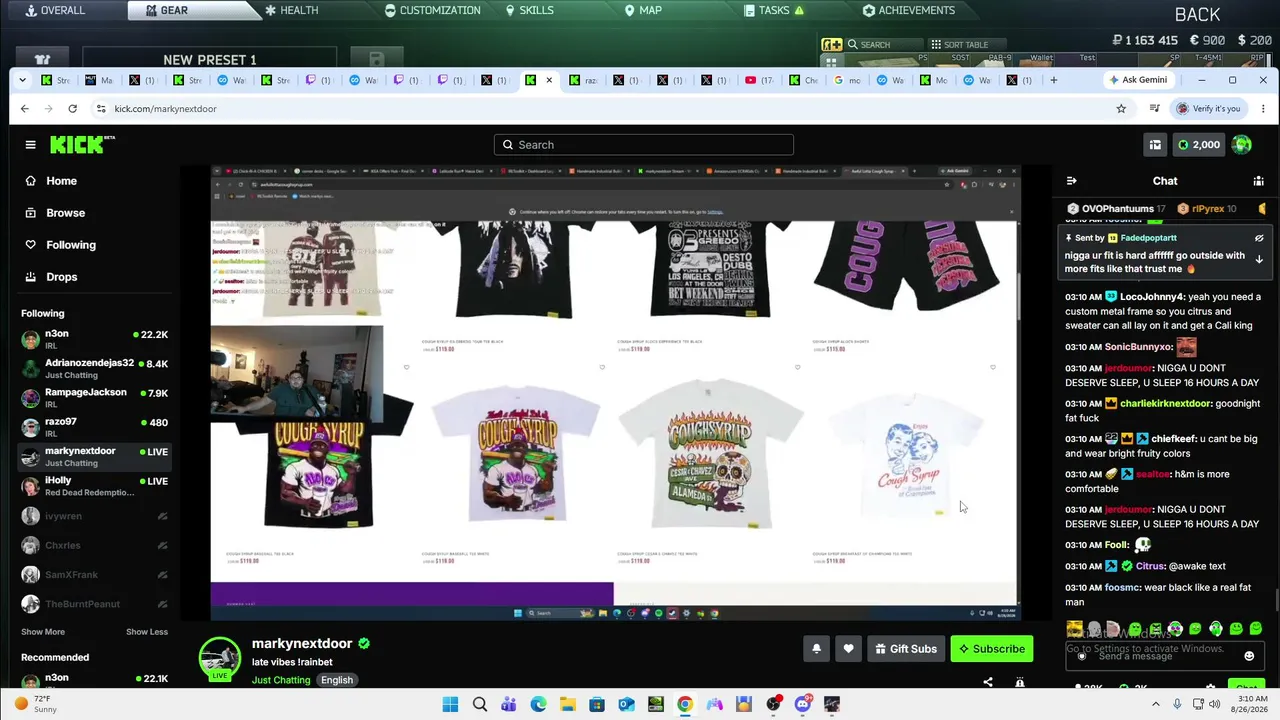This screenshot has height=720, width=1280.
Task: Open n3on's channel in Following list
Action: 95,340
